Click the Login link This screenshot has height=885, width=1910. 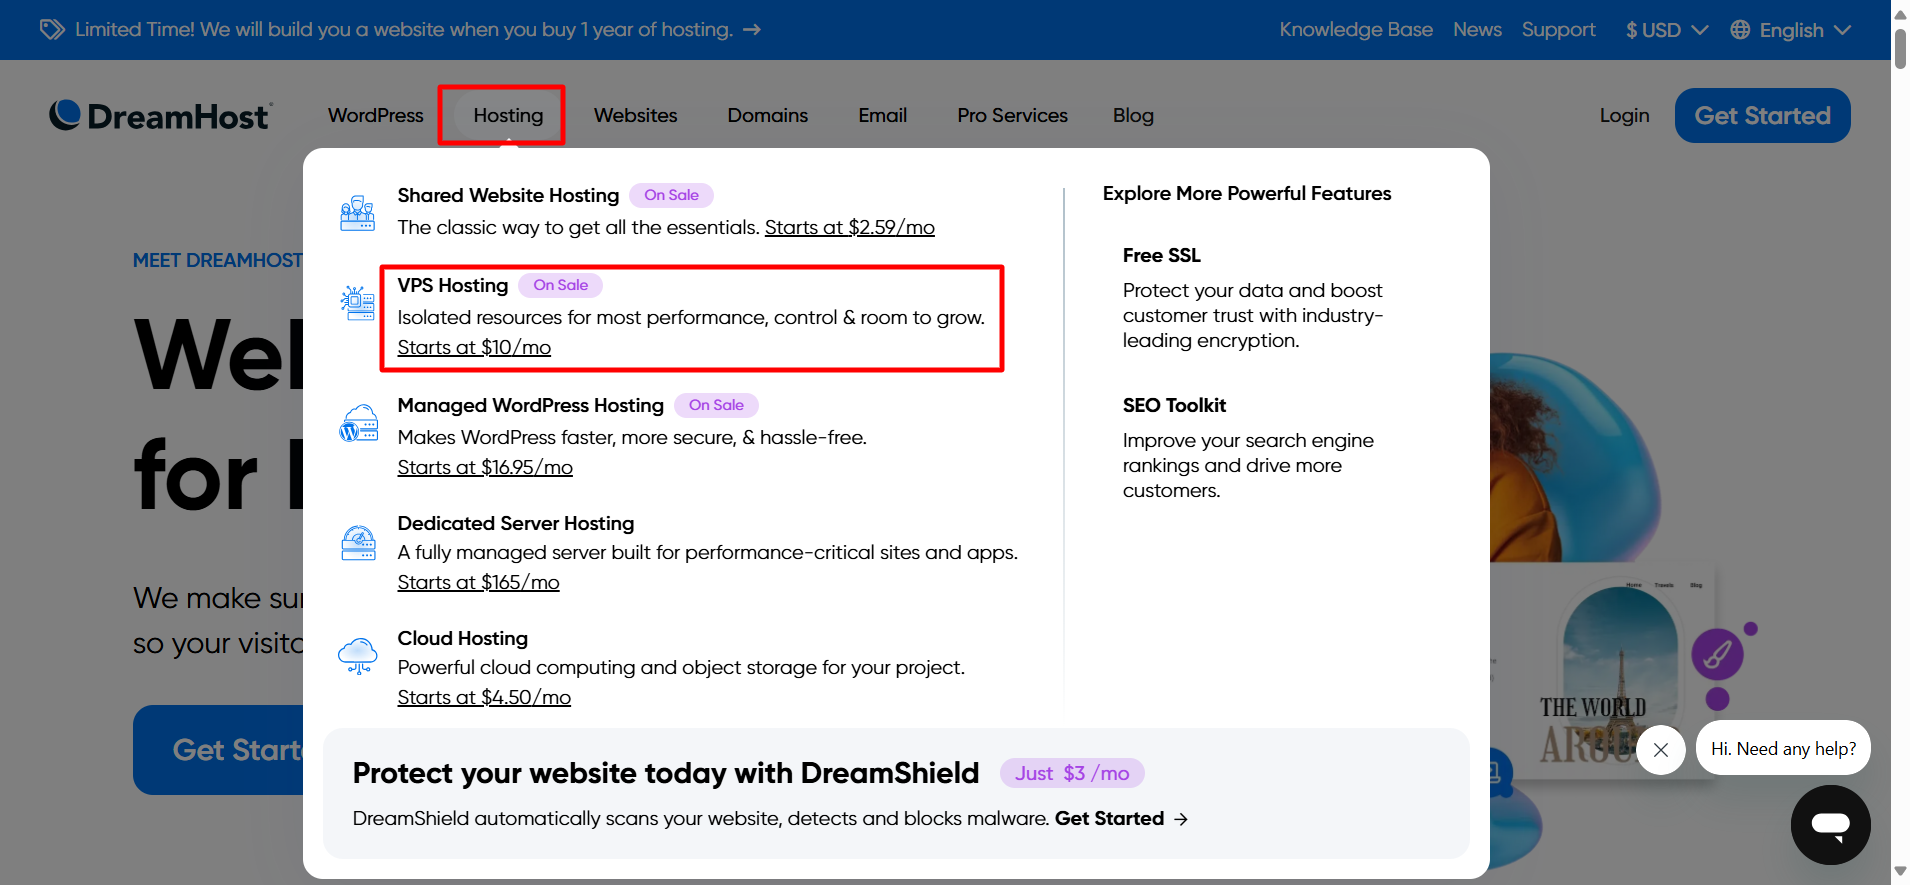tap(1624, 115)
